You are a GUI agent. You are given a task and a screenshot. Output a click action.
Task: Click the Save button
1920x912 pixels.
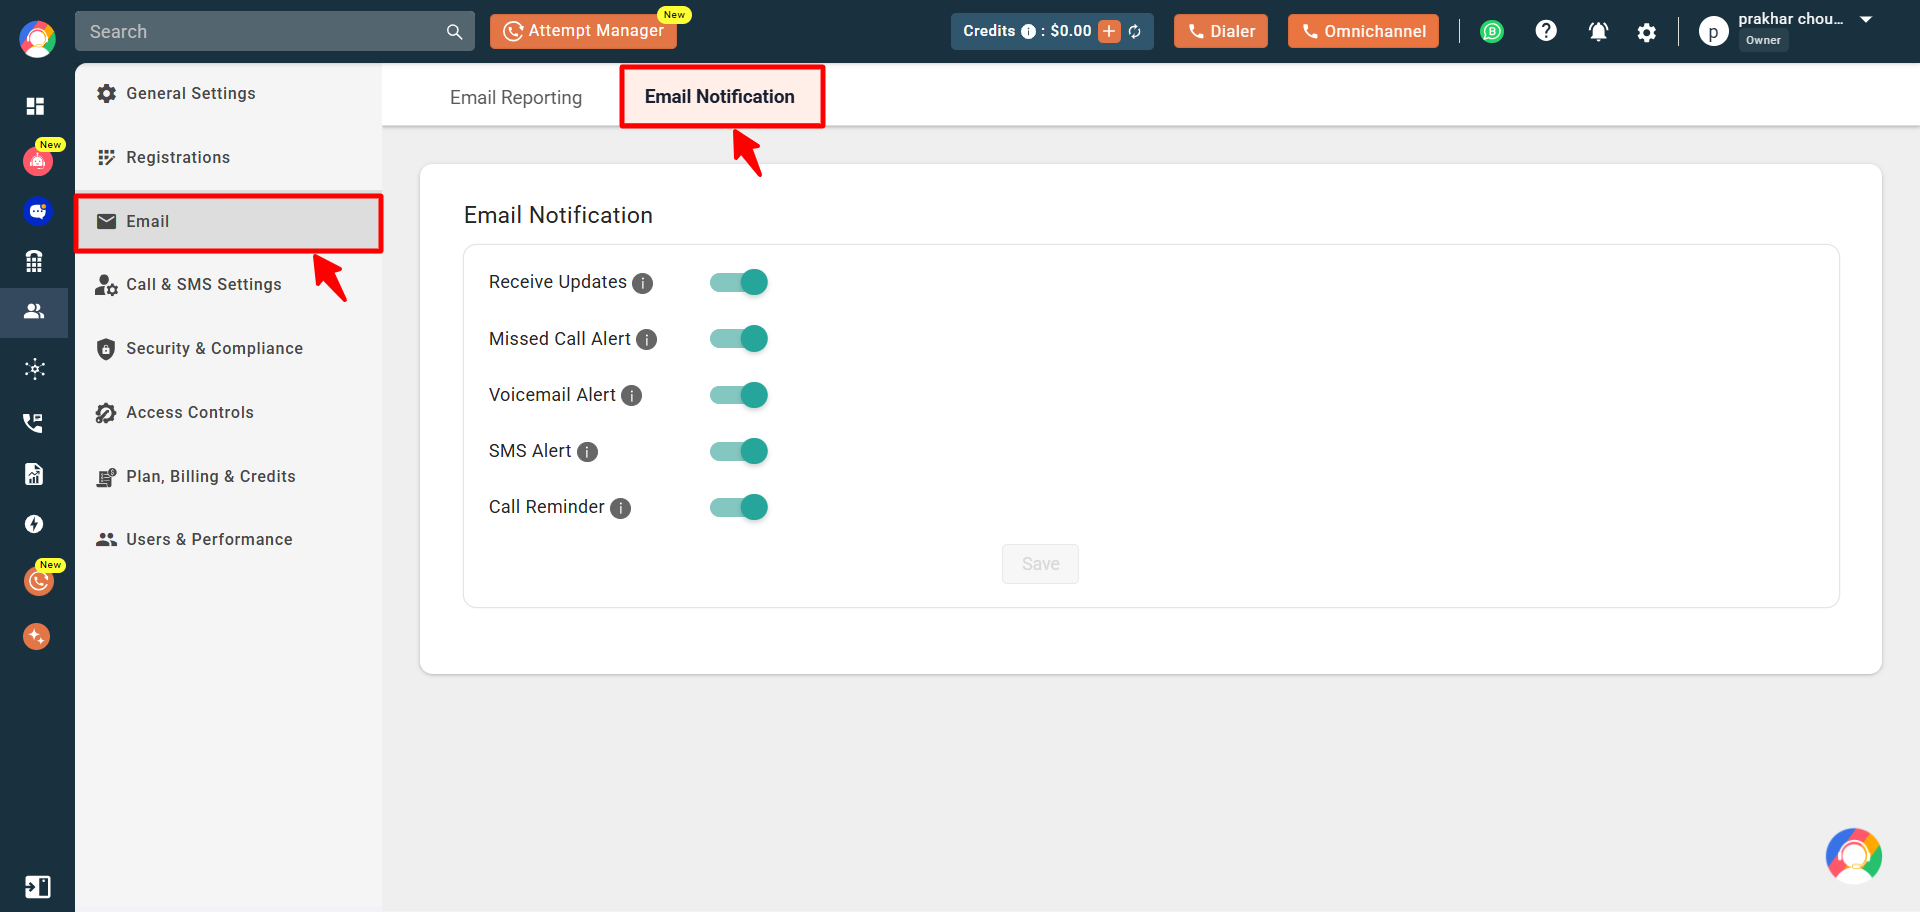pos(1040,564)
